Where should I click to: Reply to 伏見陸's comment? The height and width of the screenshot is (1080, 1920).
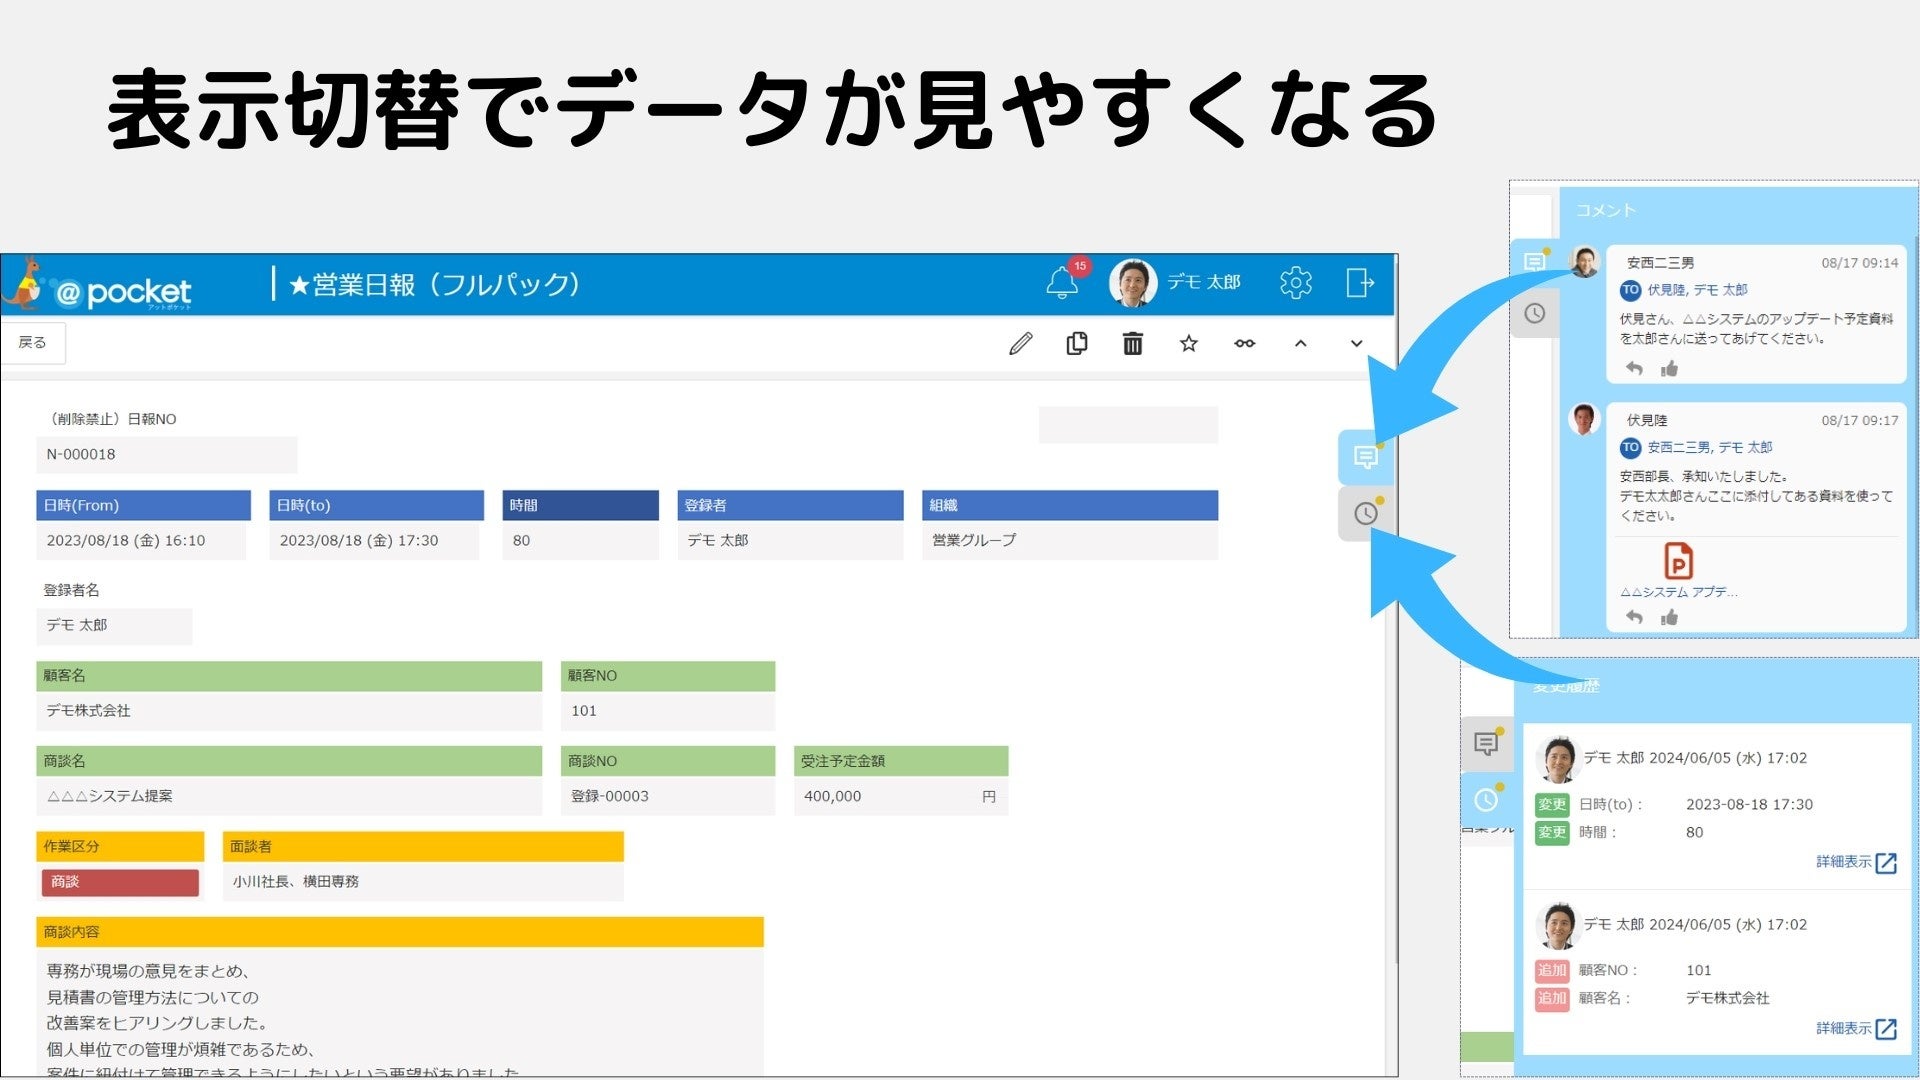coord(1634,617)
